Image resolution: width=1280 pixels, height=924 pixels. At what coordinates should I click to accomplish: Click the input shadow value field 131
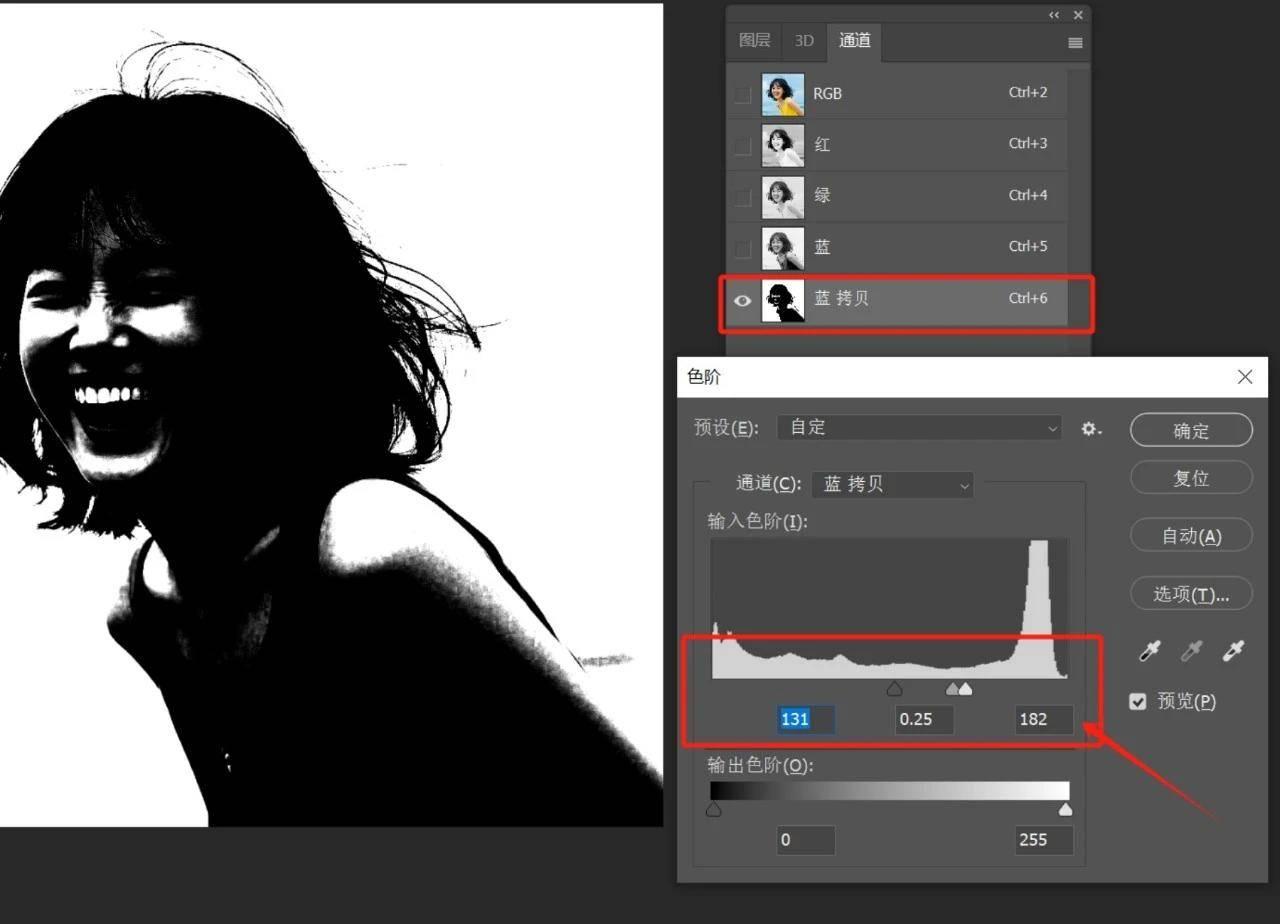(x=805, y=720)
